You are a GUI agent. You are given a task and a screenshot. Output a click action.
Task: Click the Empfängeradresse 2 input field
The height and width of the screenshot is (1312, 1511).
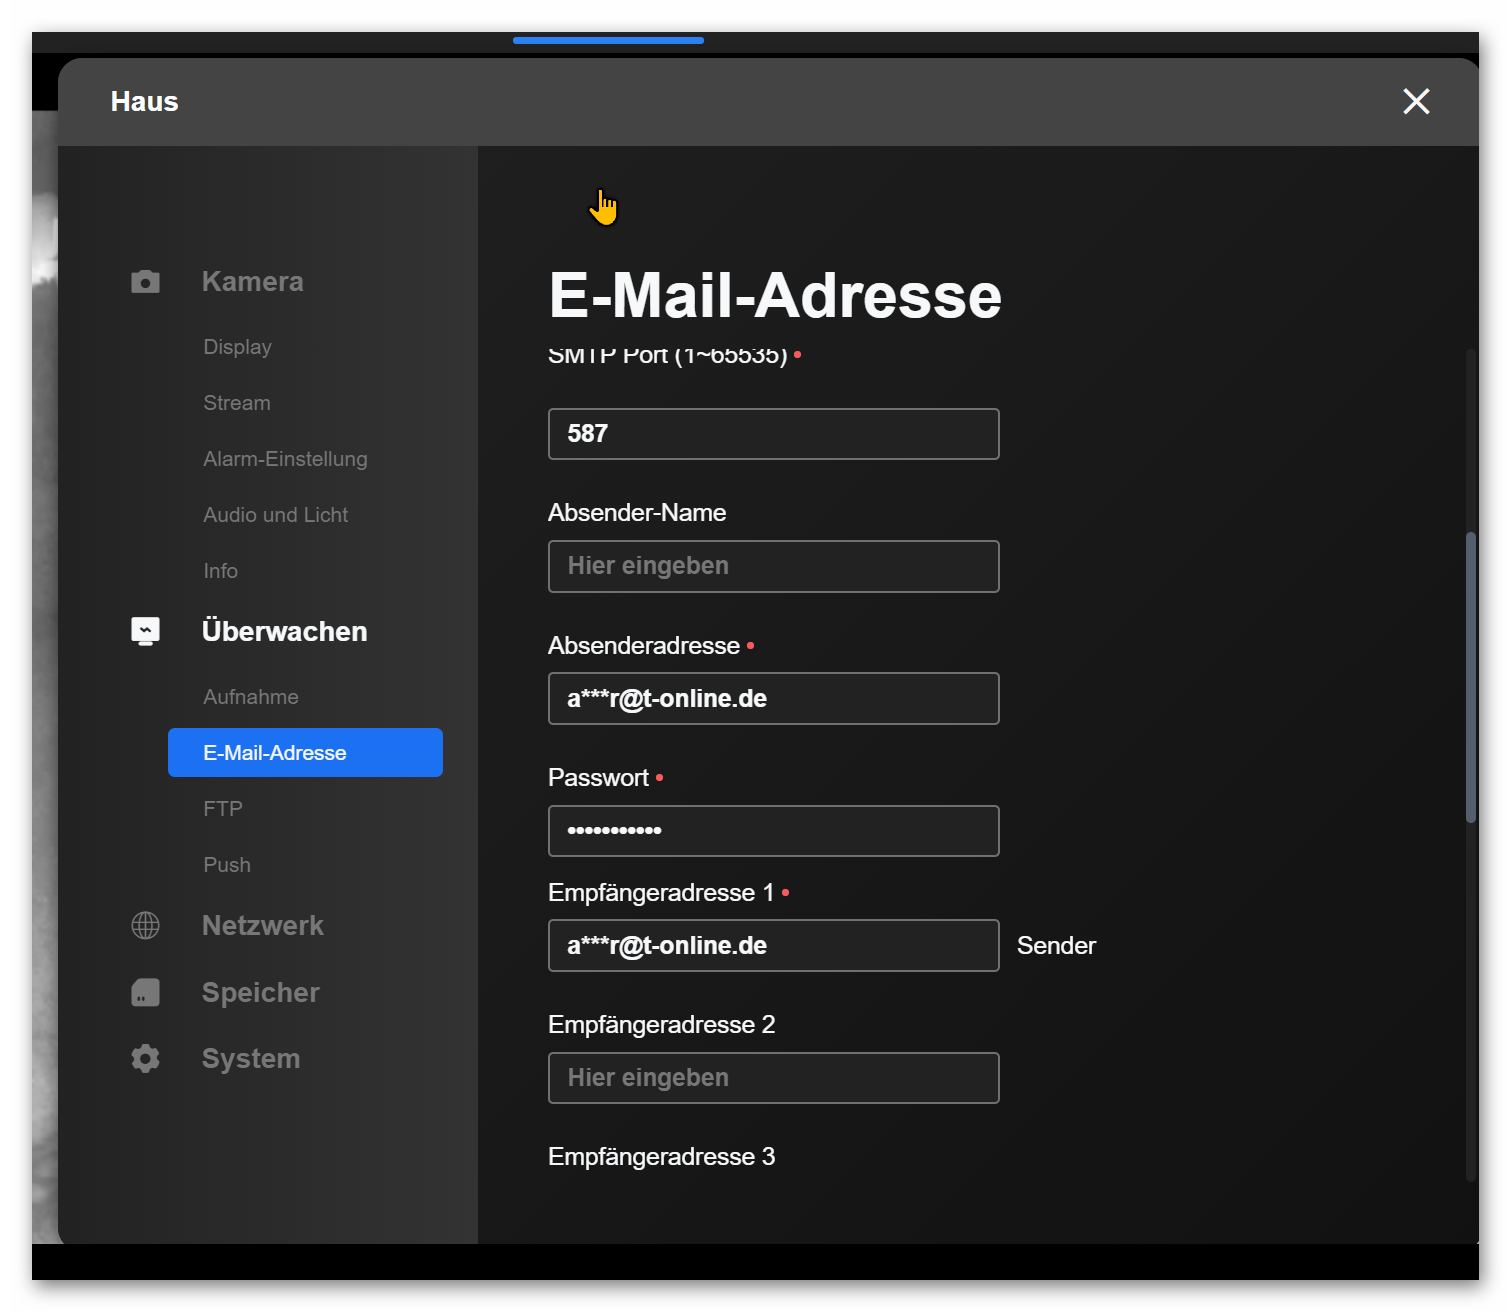(773, 1078)
